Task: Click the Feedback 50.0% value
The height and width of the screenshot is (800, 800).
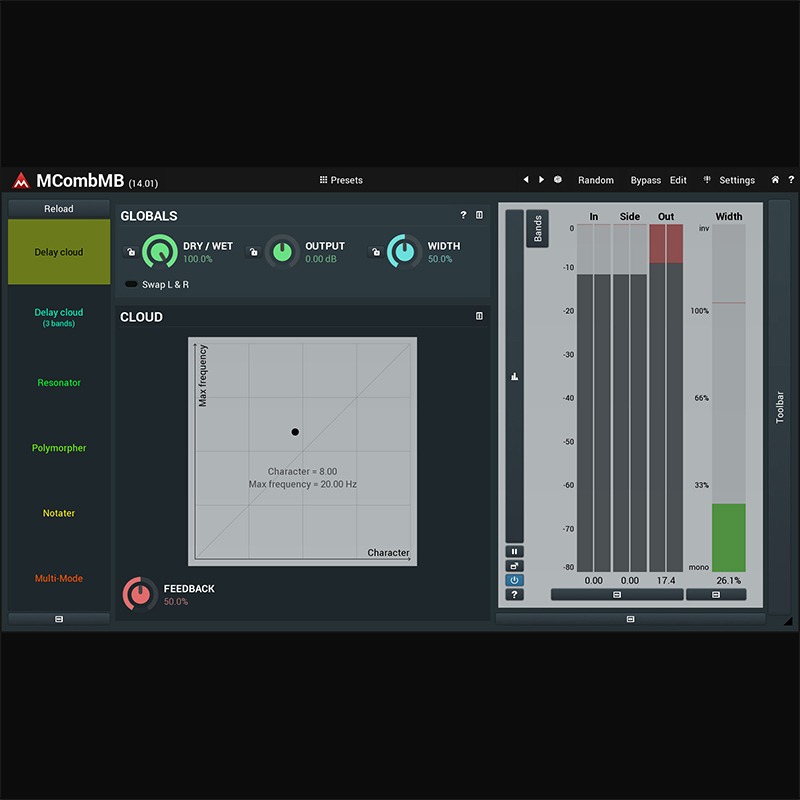Action: [x=176, y=602]
